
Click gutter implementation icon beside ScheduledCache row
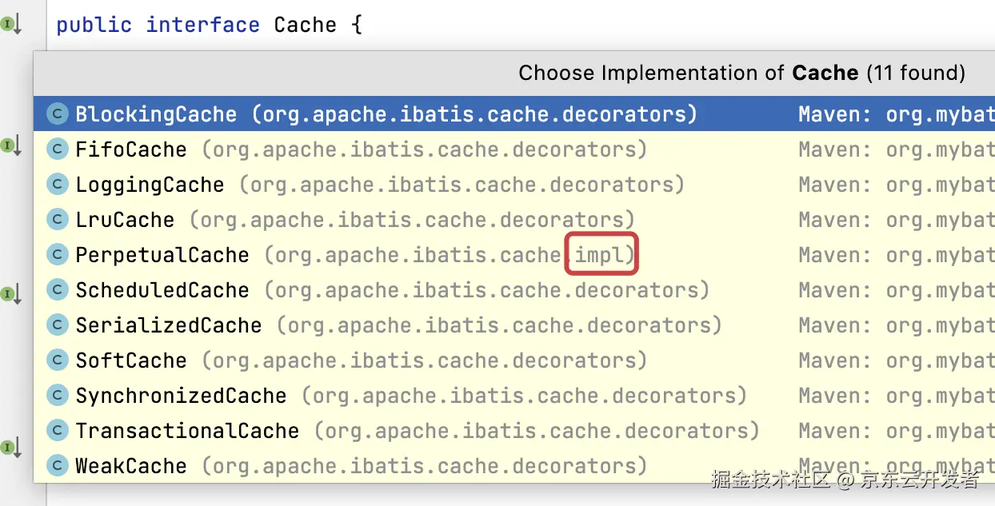click(11, 294)
